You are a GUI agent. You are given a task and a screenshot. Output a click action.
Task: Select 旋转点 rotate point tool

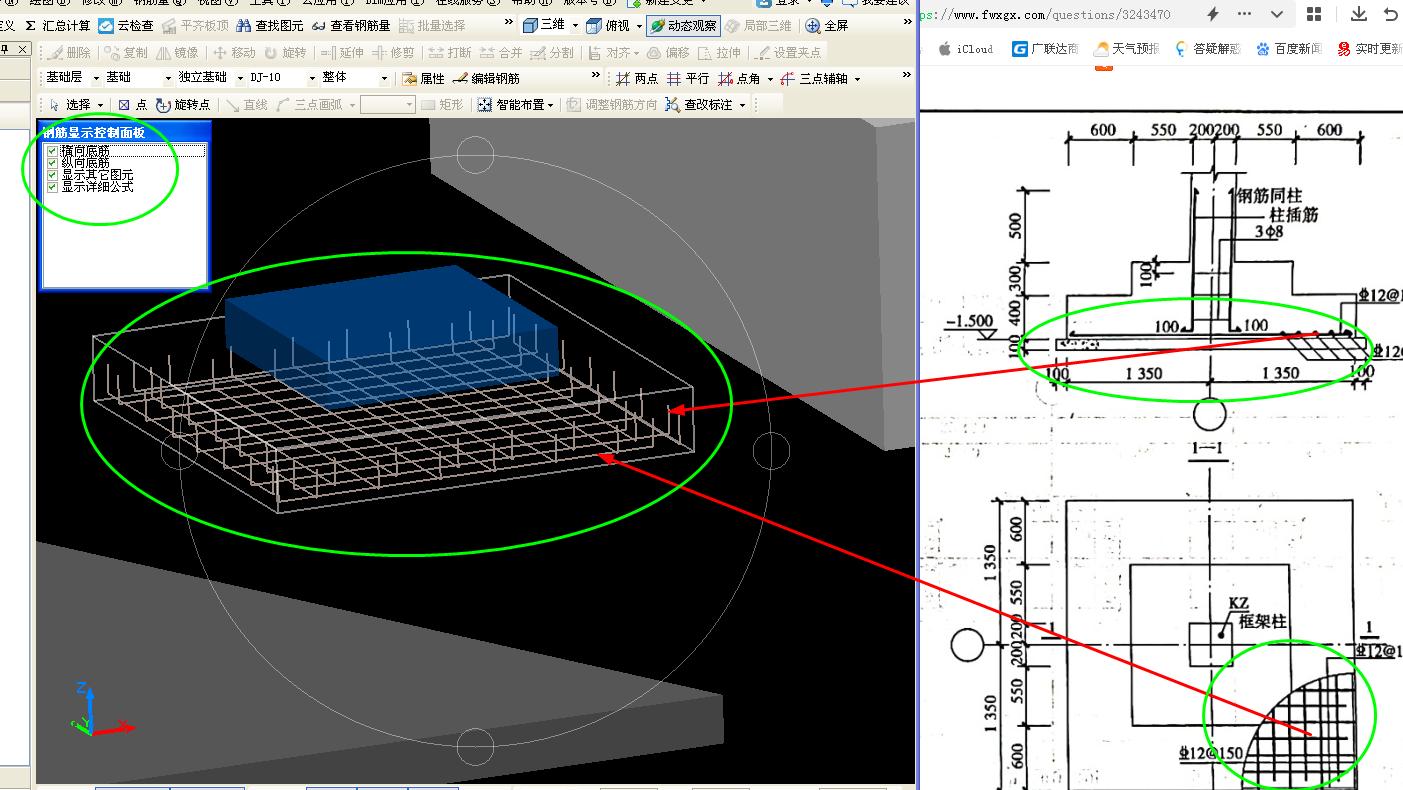tap(183, 104)
